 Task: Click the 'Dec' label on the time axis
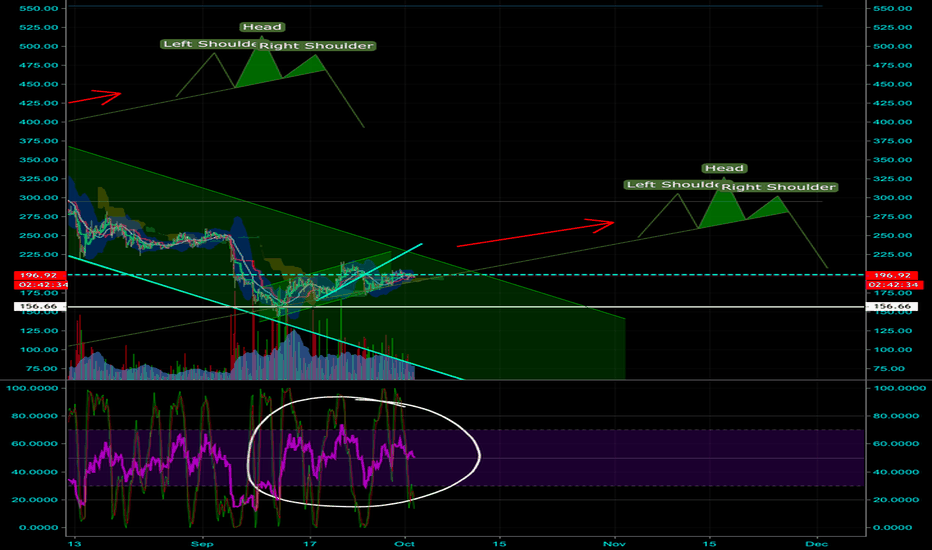click(817, 543)
